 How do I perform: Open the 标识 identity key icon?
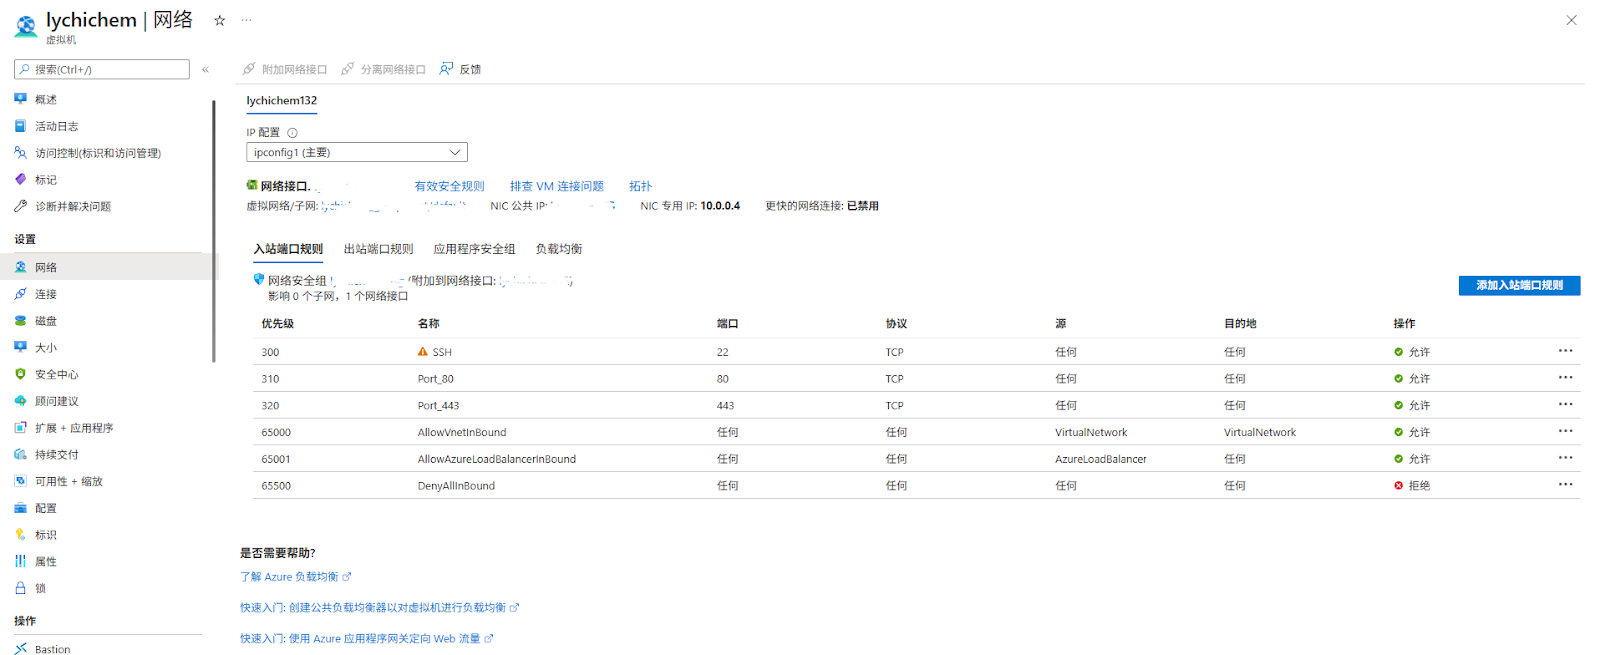20,535
